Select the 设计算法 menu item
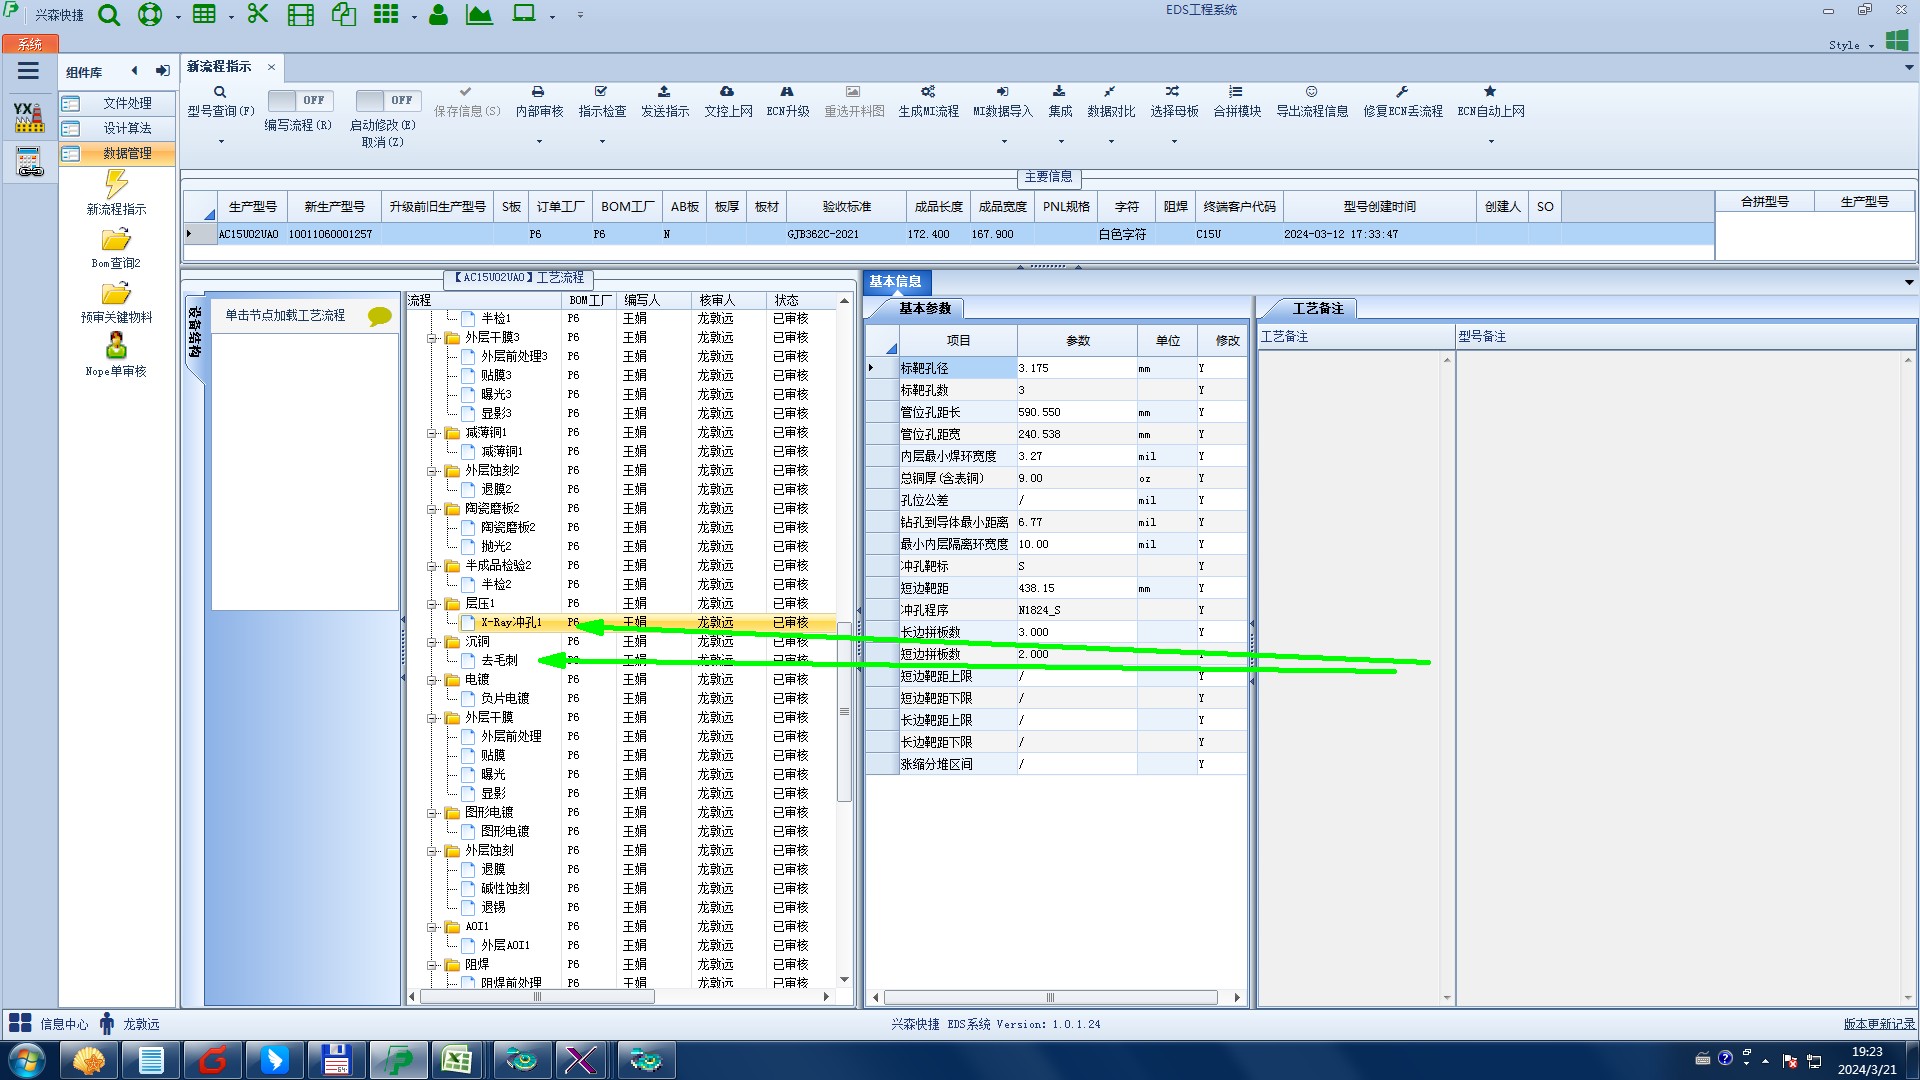This screenshot has height=1080, width=1920. 127,128
